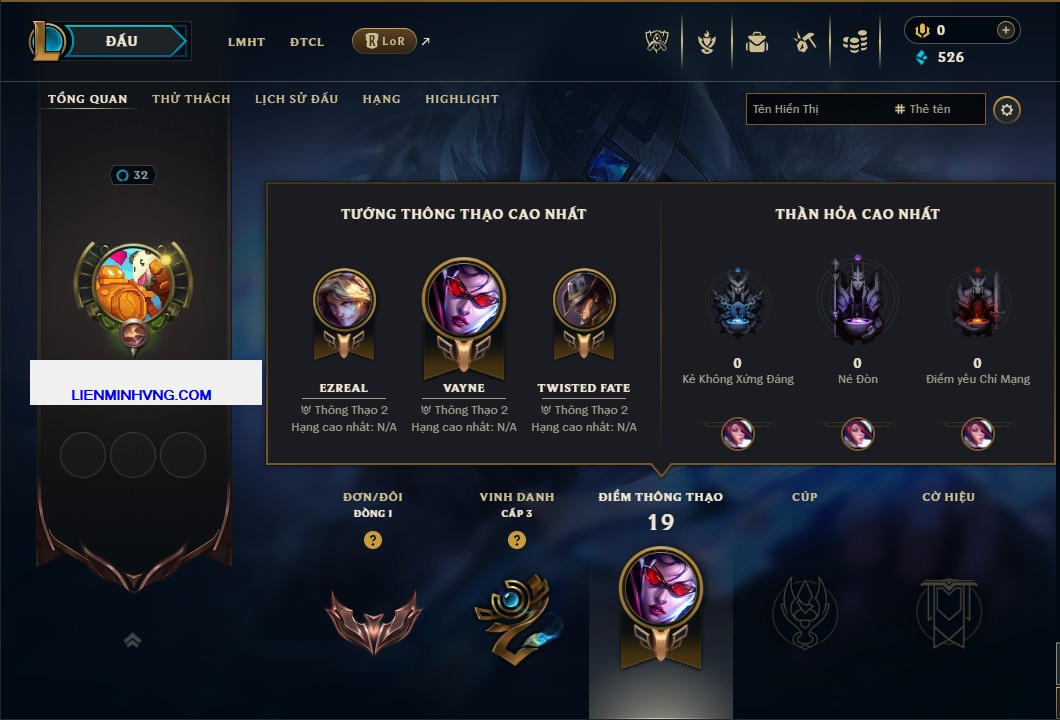Click the Đơn/Đôi rank question mark icon
The width and height of the screenshot is (1060, 720).
pyautogui.click(x=372, y=539)
